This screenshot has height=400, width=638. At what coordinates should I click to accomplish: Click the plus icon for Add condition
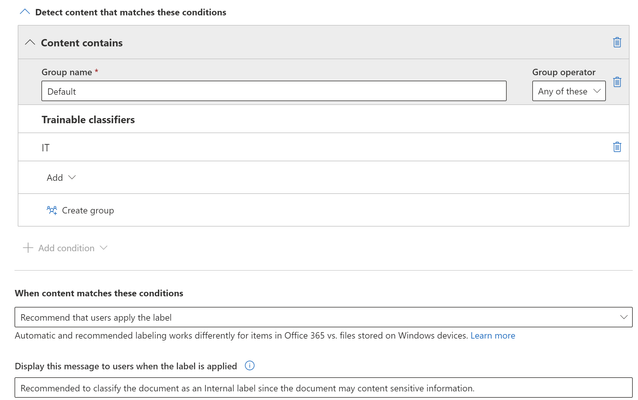coord(28,248)
